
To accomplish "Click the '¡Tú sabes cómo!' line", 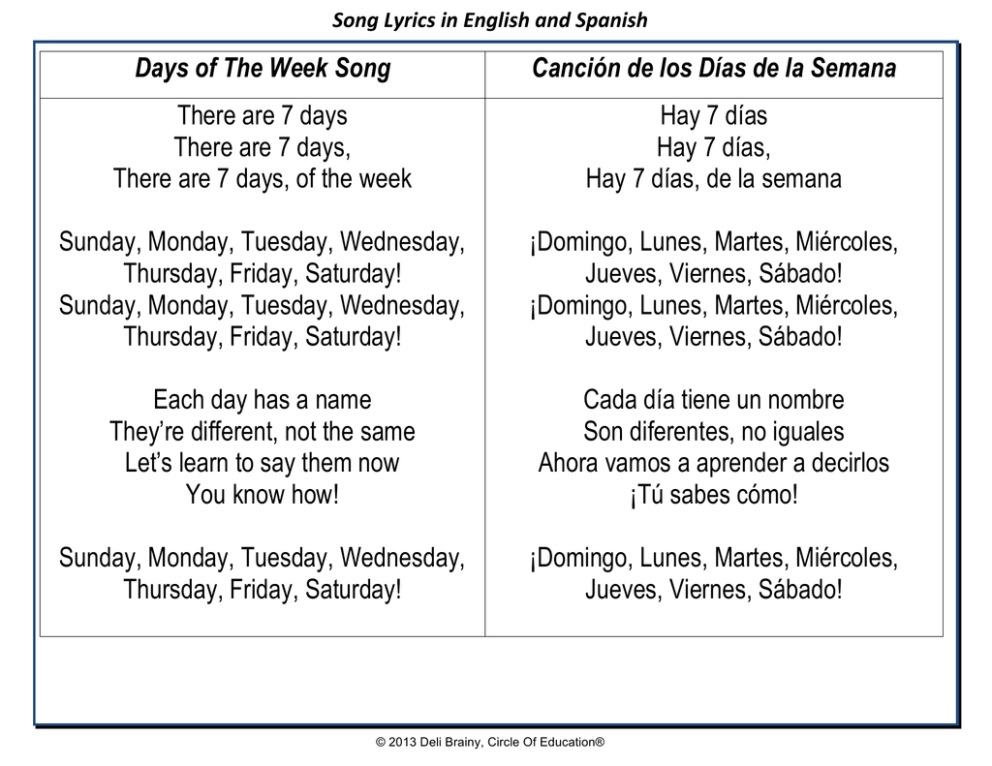I will click(x=714, y=495).
